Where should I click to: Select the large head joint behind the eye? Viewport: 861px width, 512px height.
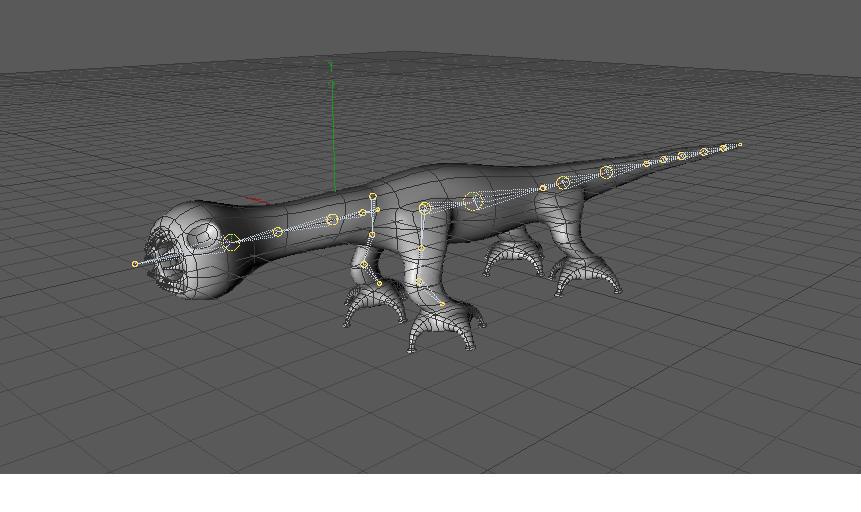pos(231,242)
